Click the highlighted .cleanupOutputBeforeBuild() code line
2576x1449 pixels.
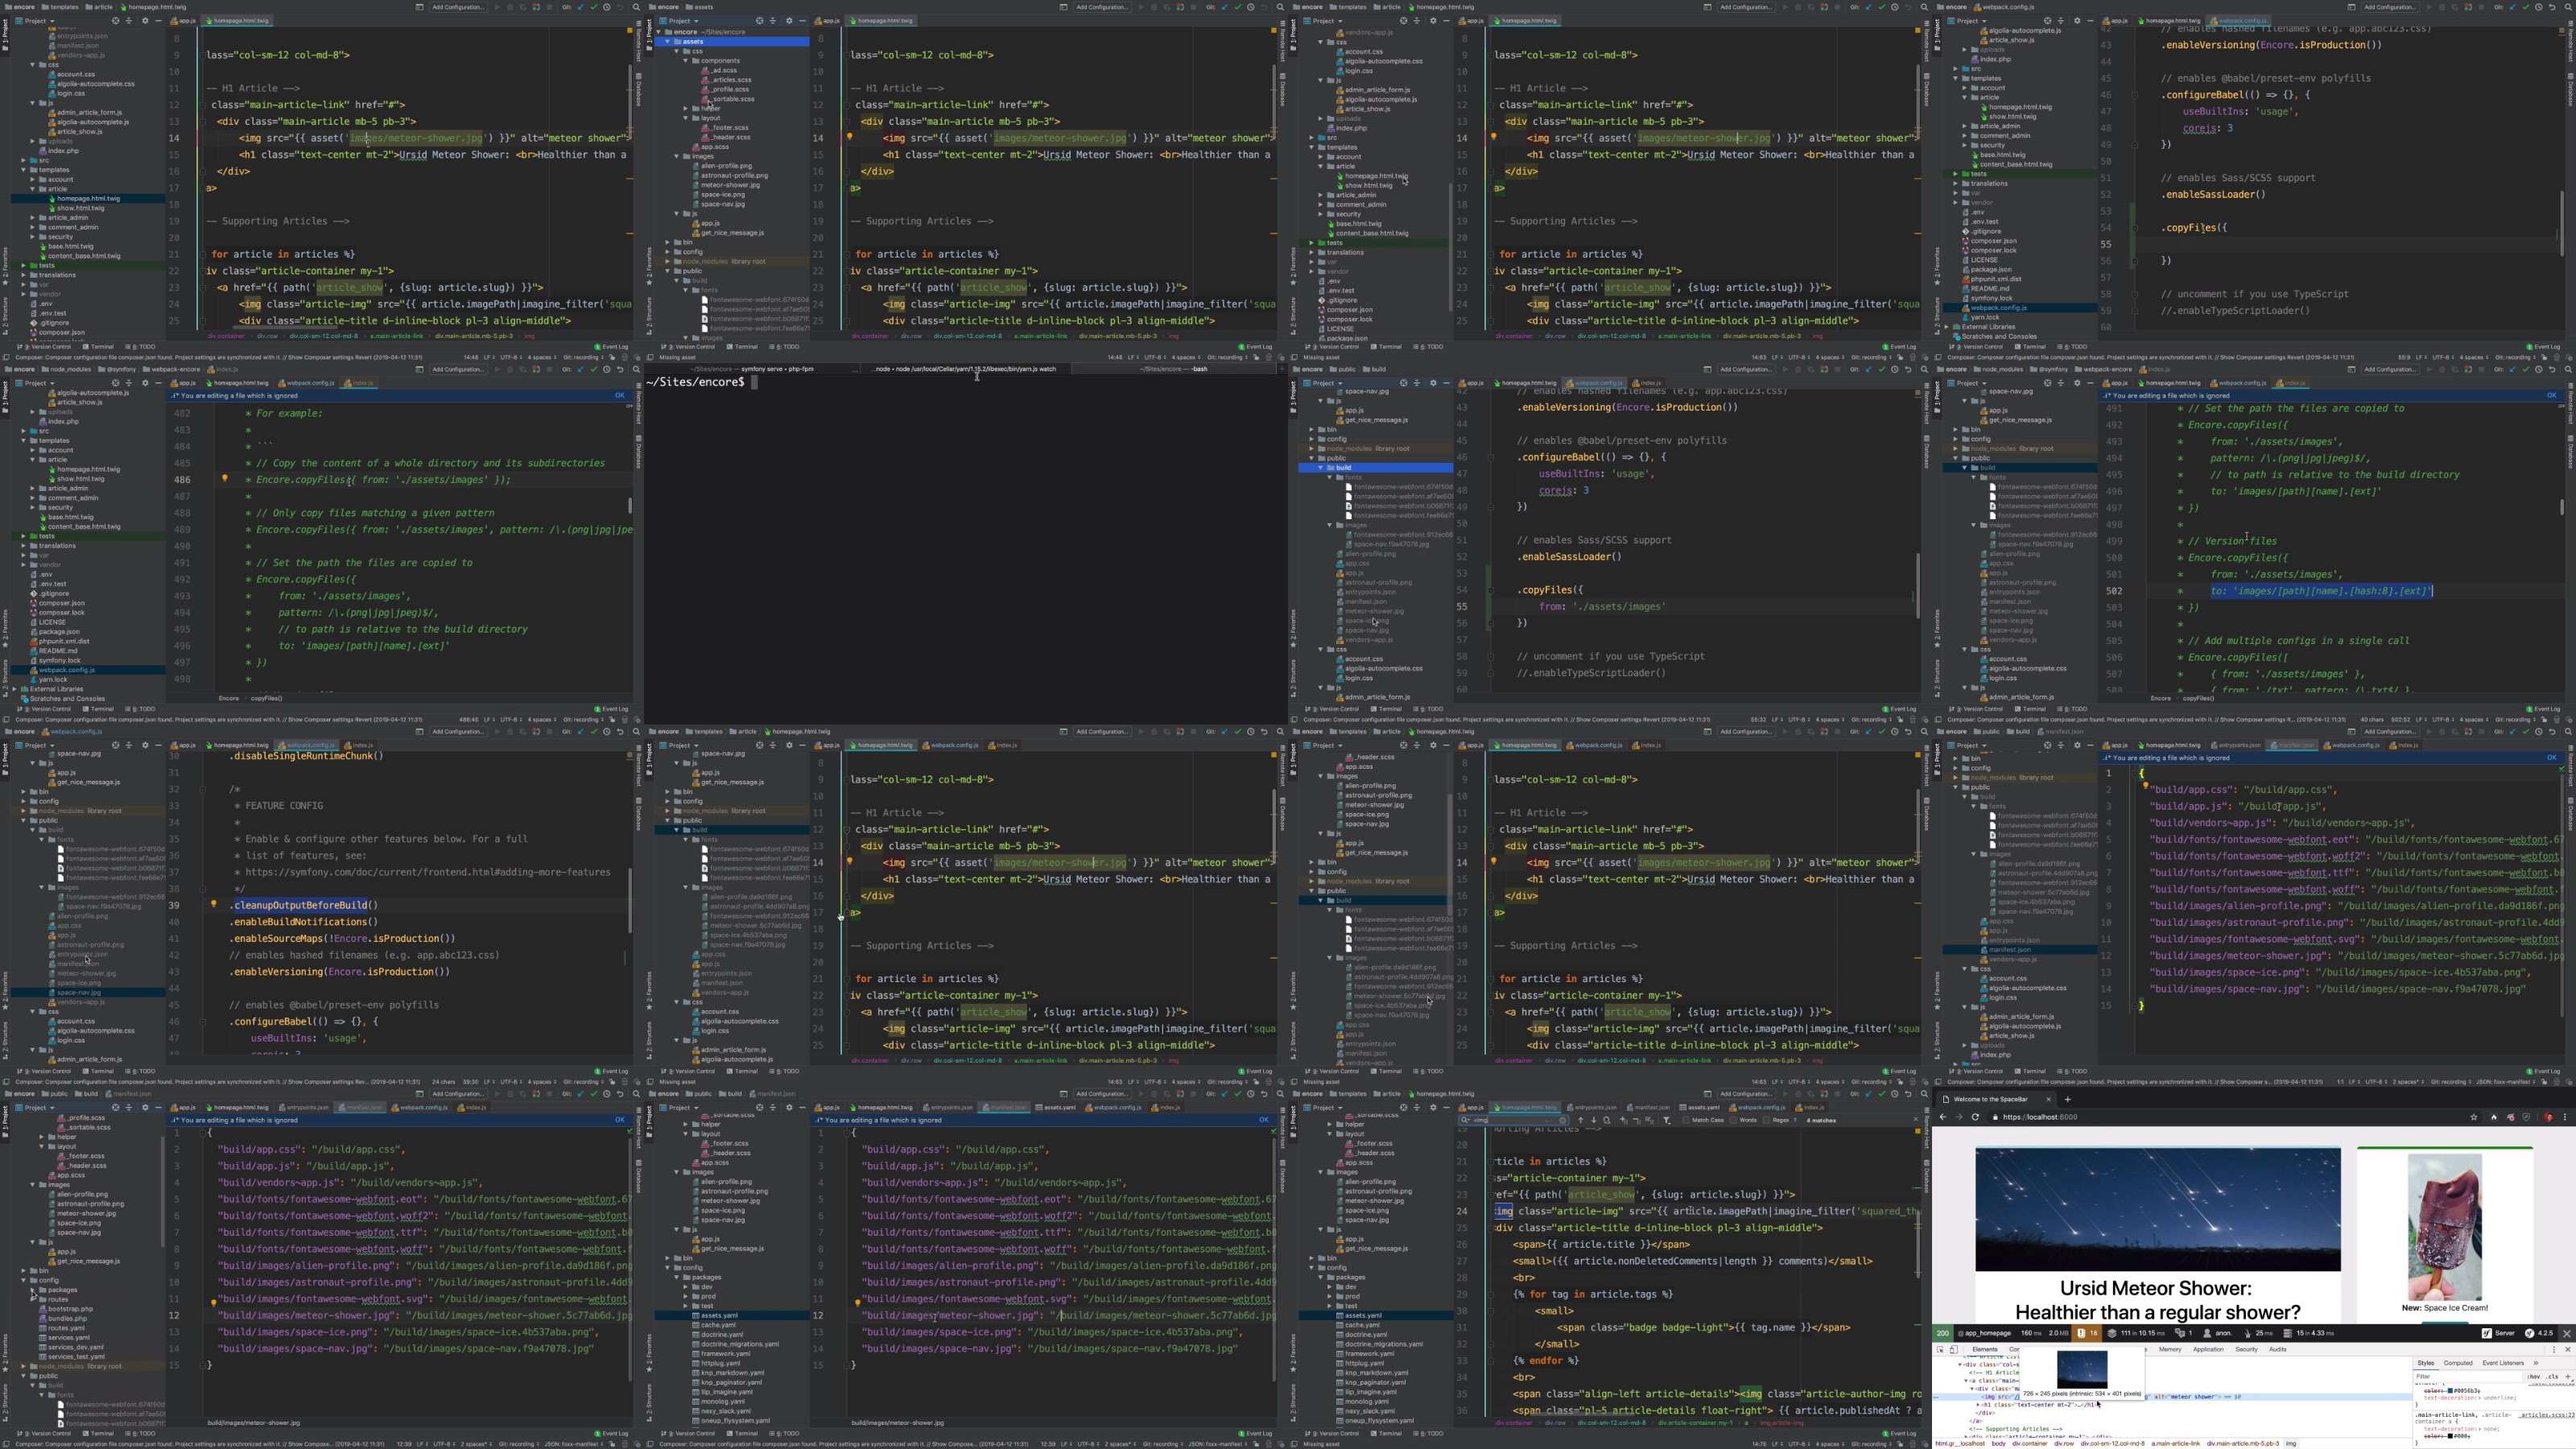(x=304, y=905)
